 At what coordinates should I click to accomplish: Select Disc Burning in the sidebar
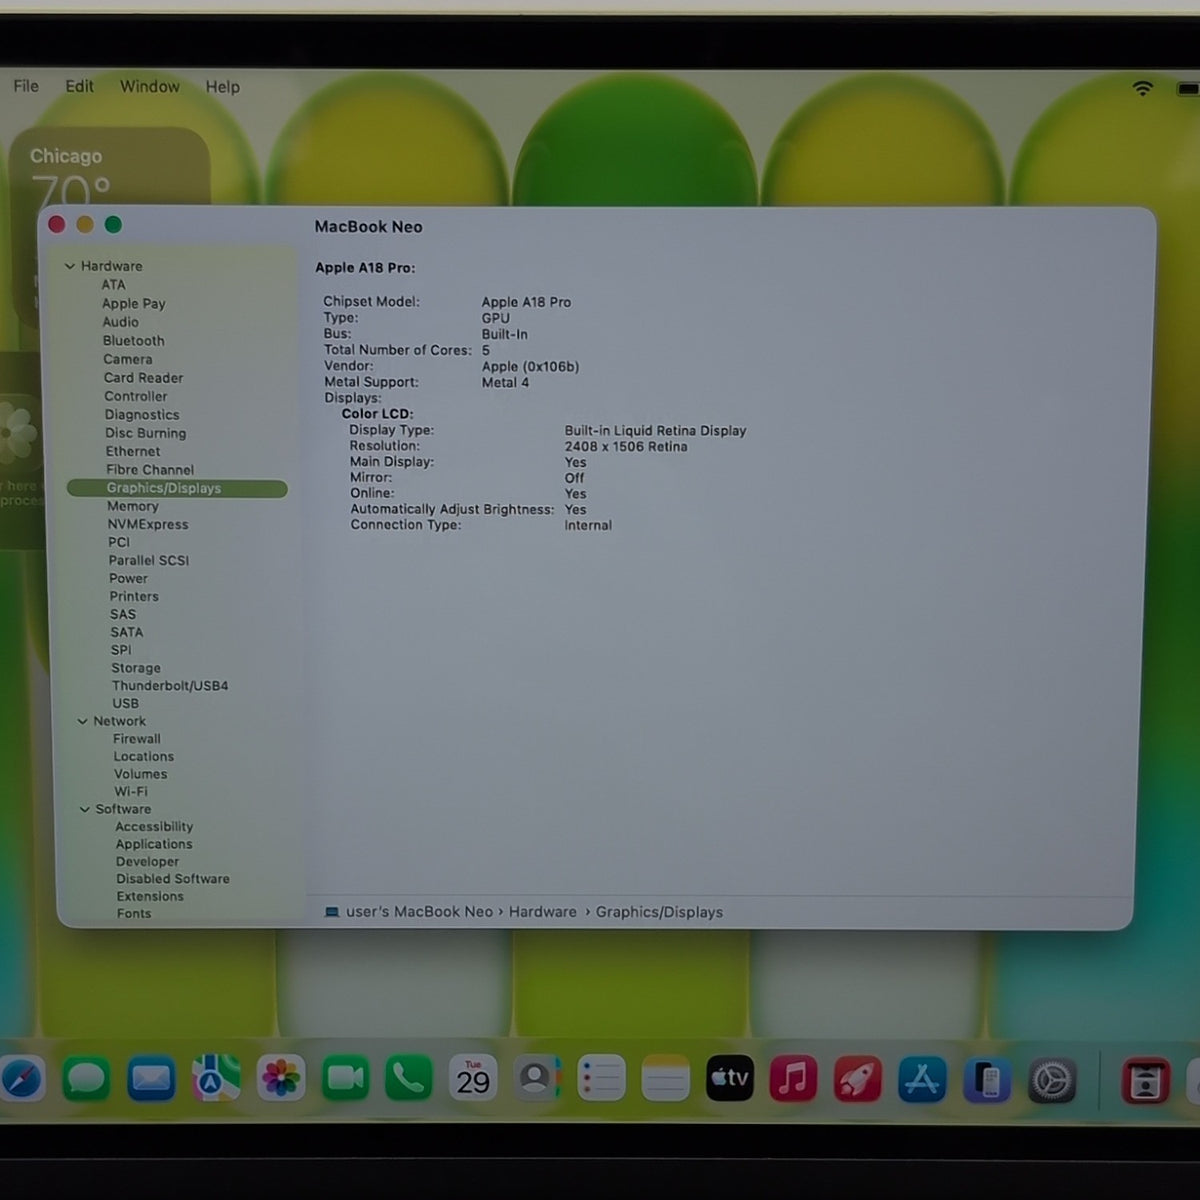(x=145, y=433)
